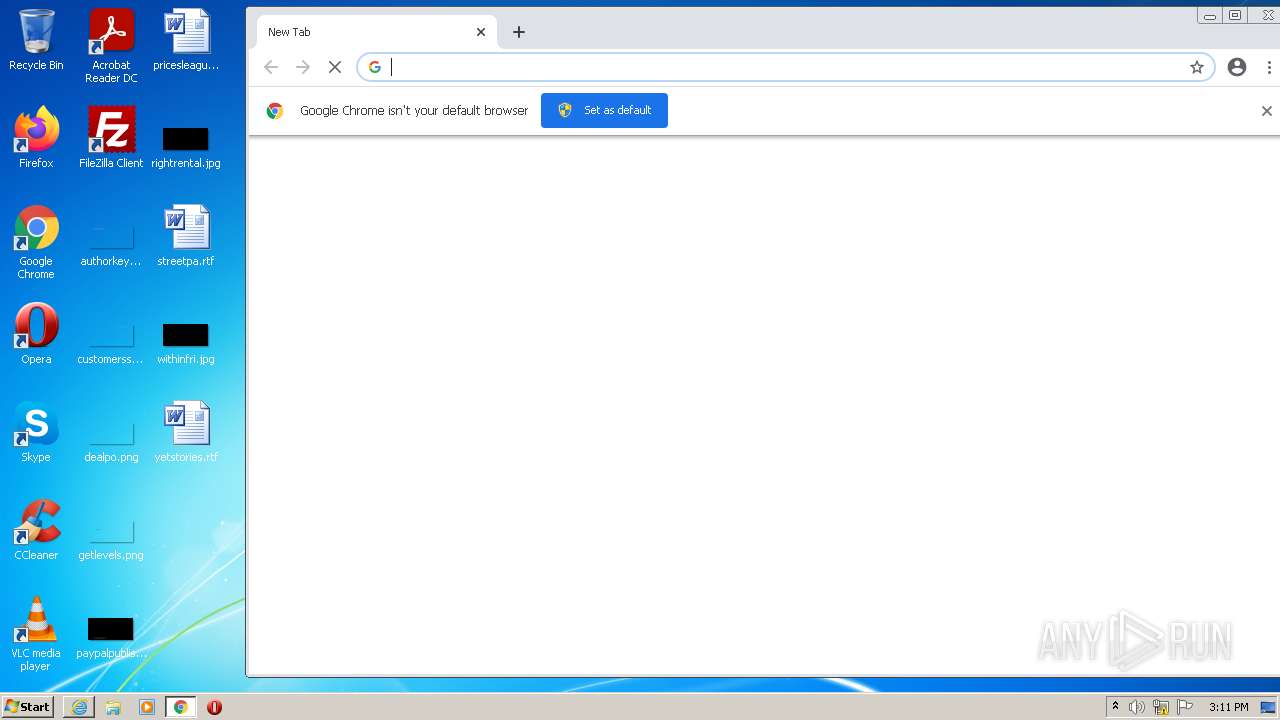Select withinfri.jpg file on desktop

tap(186, 343)
